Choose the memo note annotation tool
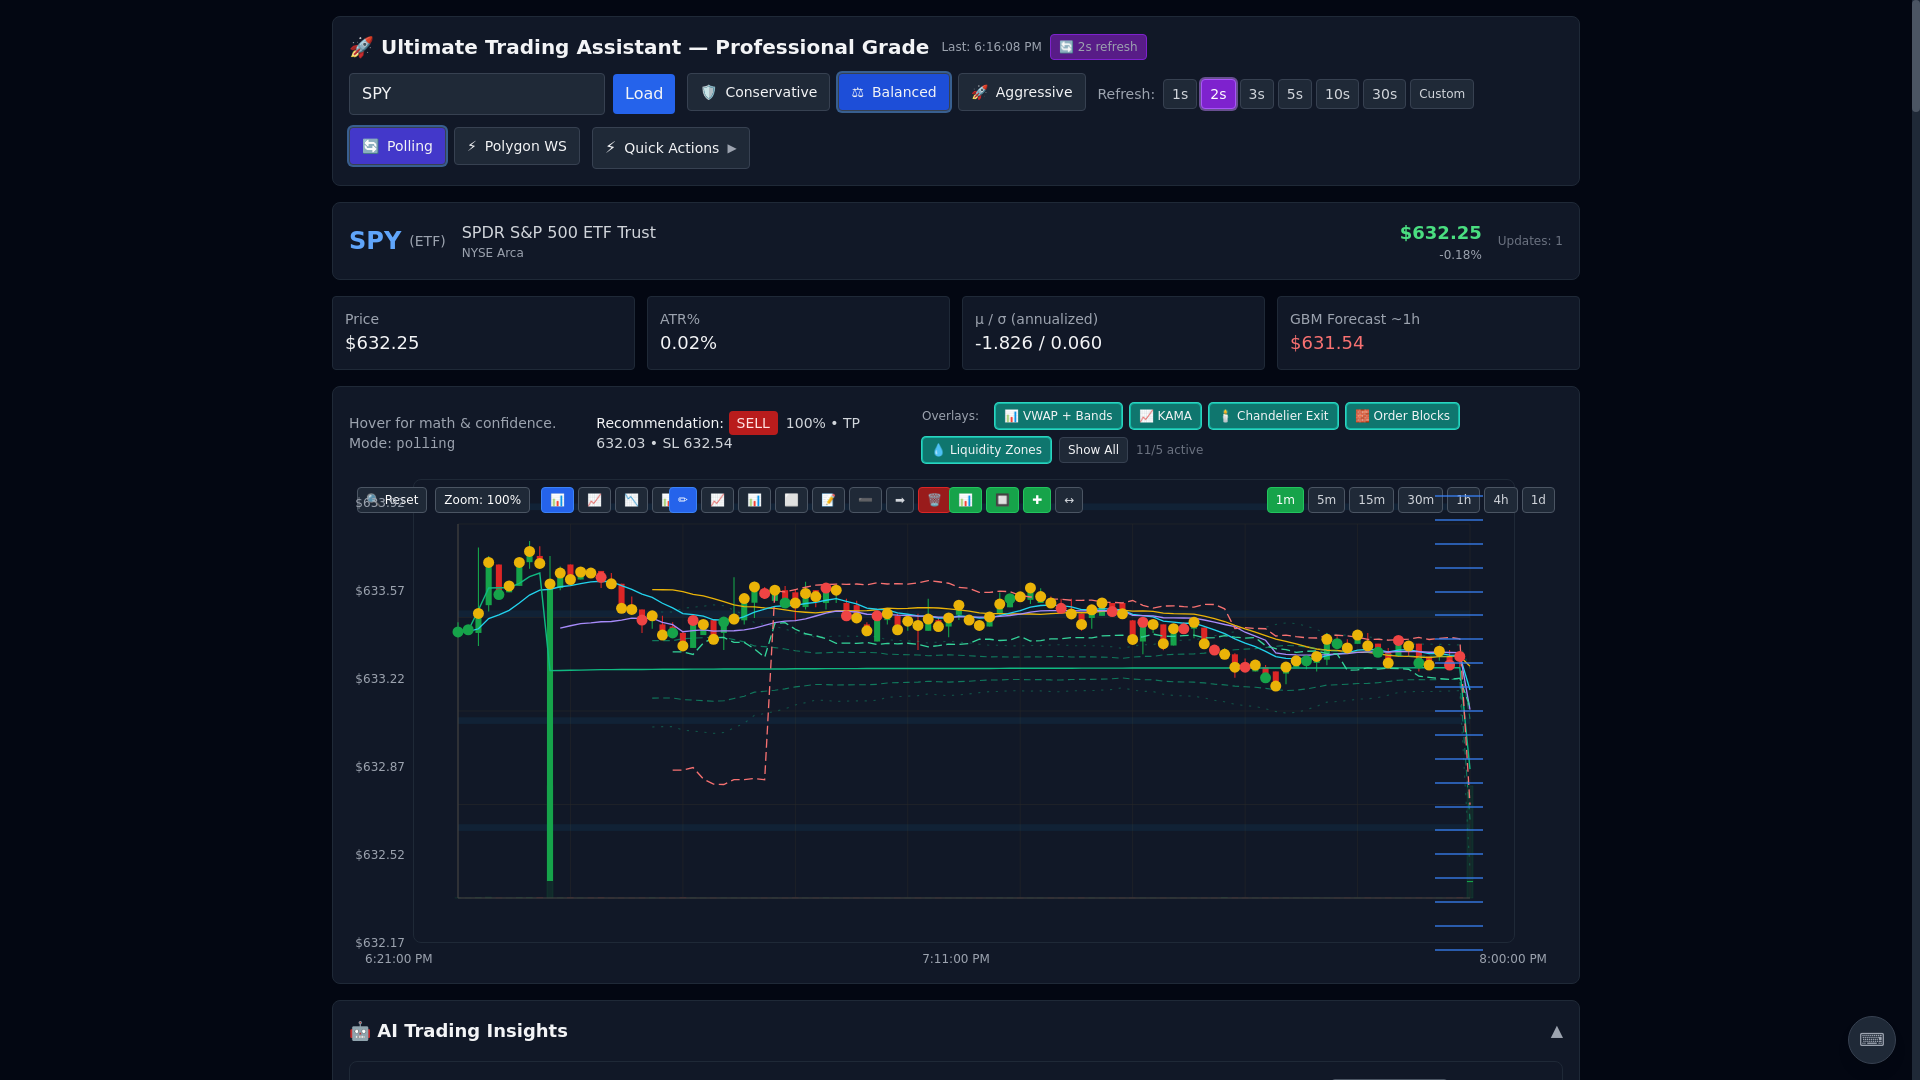Viewport: 1920px width, 1080px height. [x=828, y=500]
